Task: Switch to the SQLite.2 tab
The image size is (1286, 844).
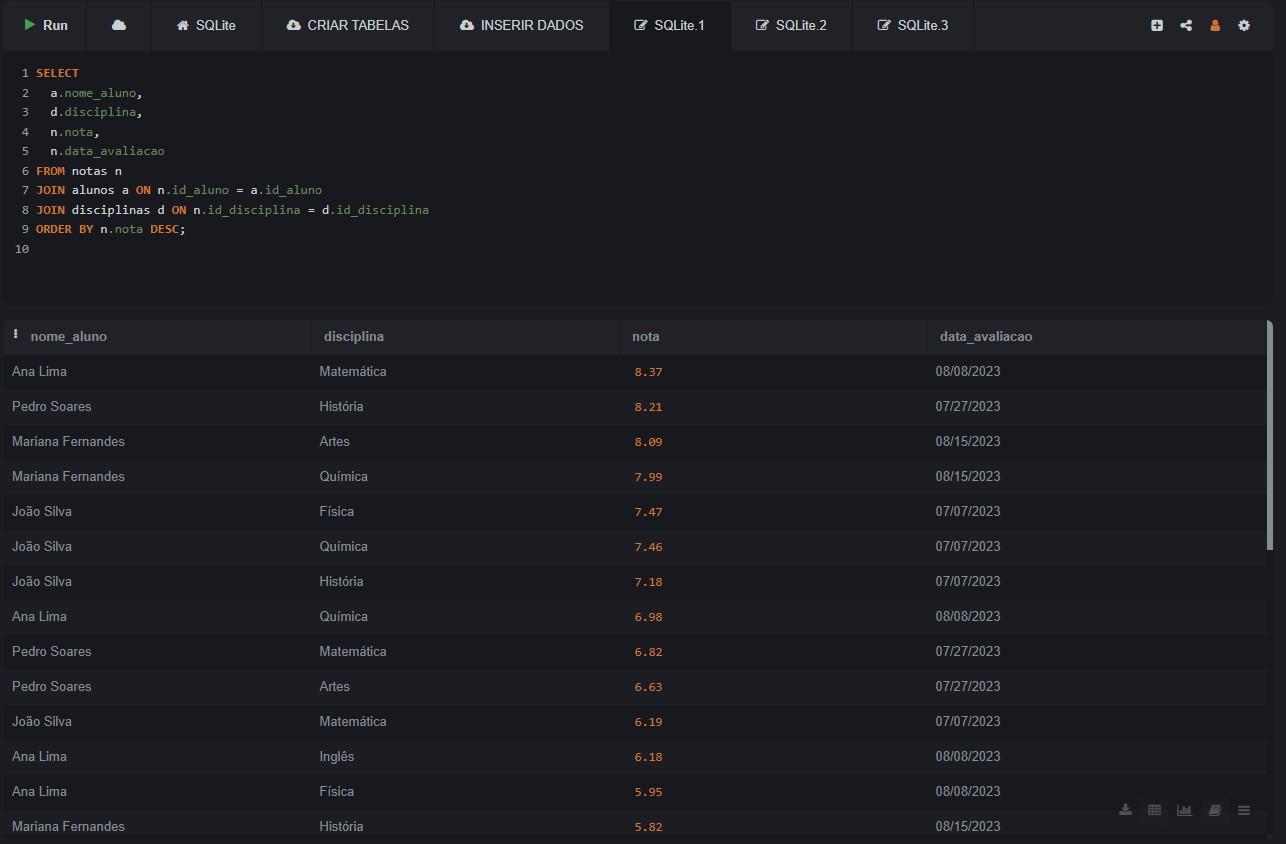Action: pyautogui.click(x=791, y=25)
